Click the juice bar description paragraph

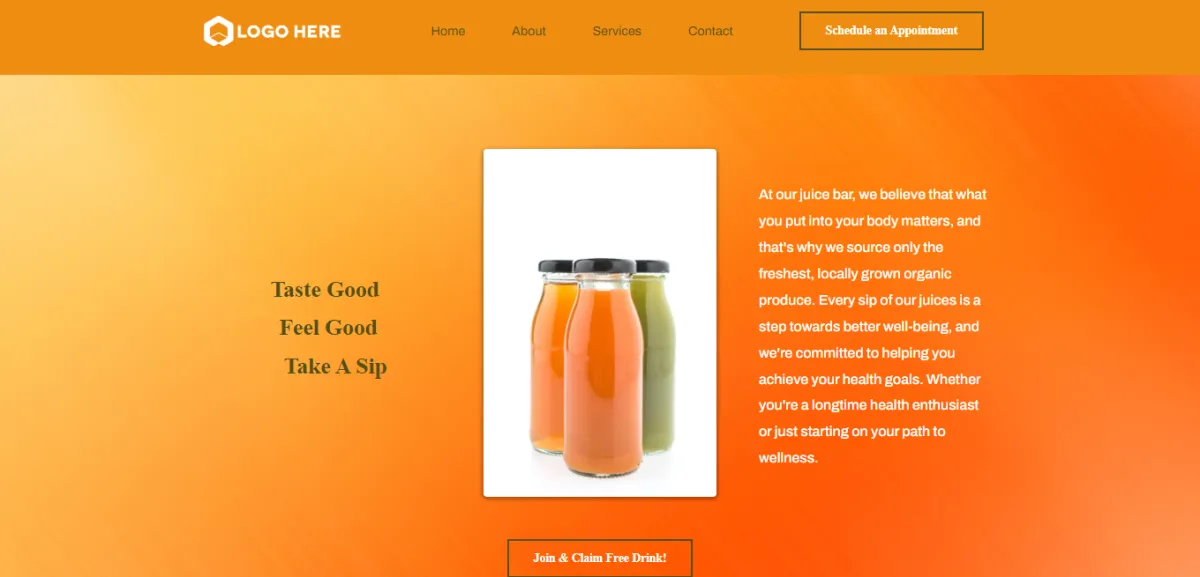[873, 326]
